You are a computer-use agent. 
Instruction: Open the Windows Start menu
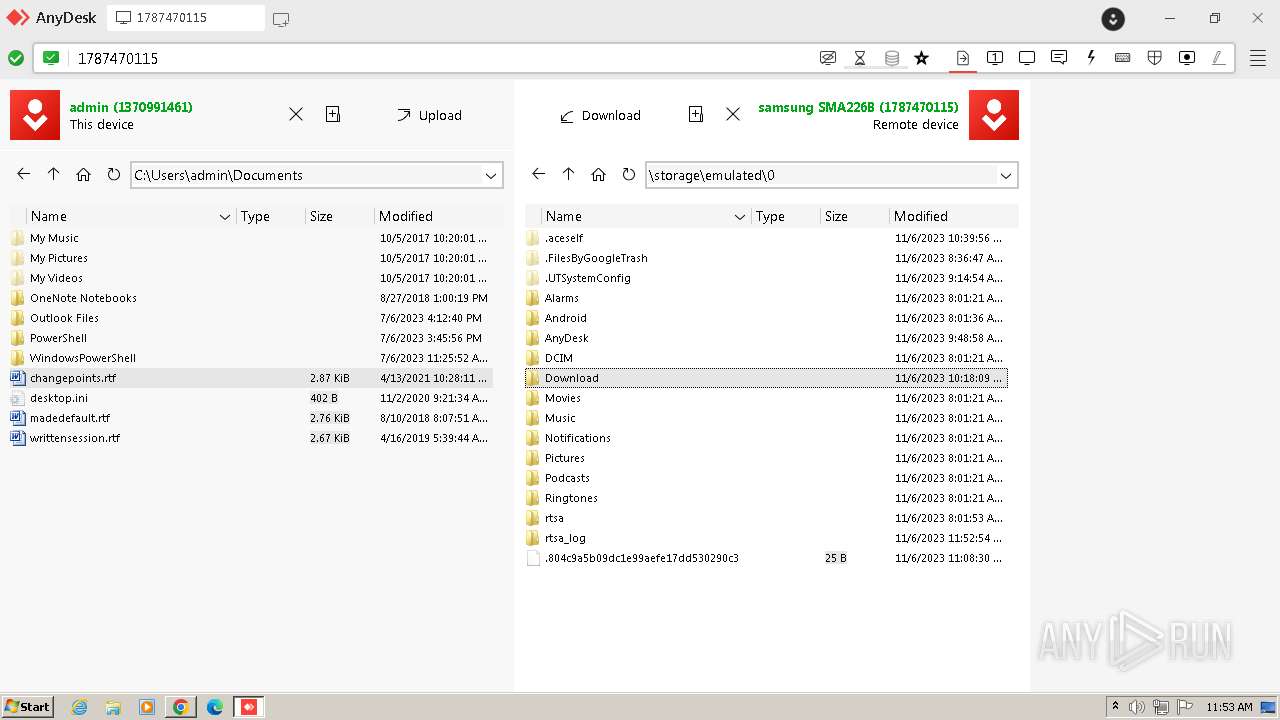(x=28, y=706)
